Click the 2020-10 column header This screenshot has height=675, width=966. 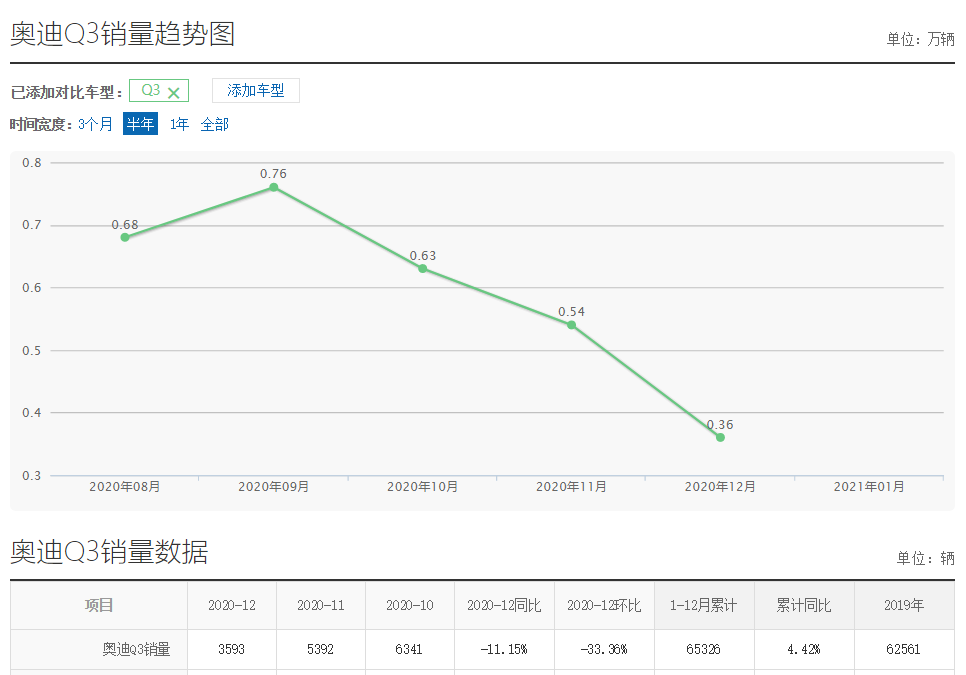[x=410, y=605]
